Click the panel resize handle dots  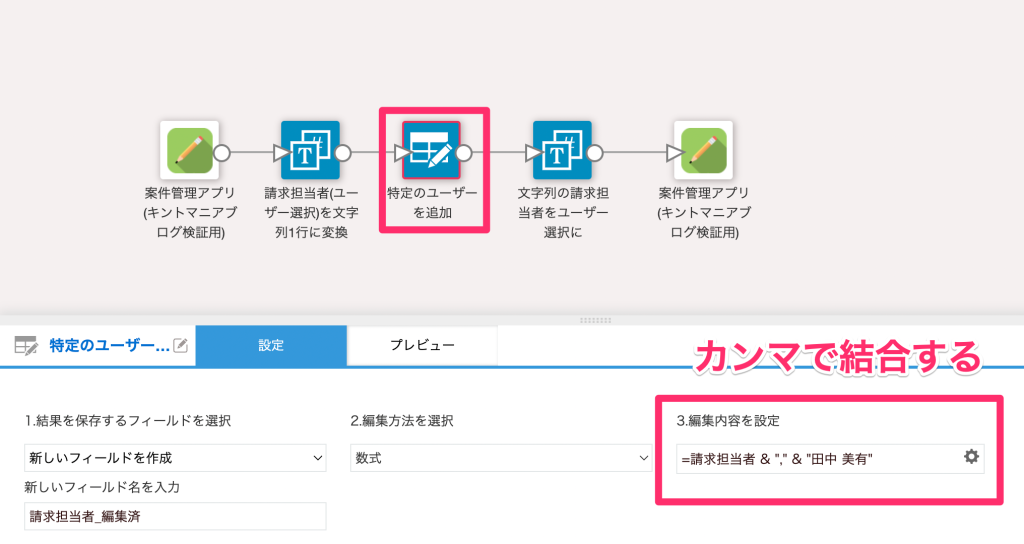[596, 320]
